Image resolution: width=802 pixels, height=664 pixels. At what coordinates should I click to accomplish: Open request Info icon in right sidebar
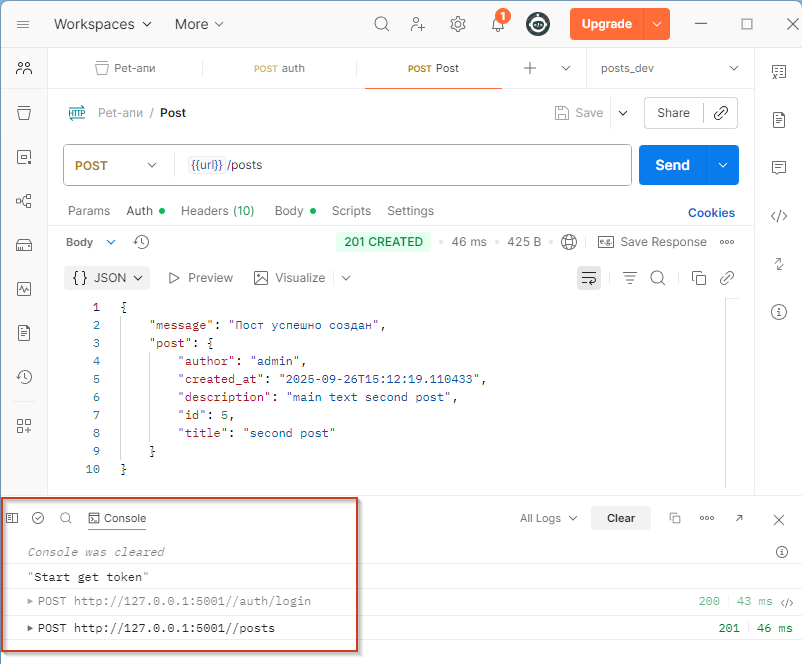tap(779, 312)
